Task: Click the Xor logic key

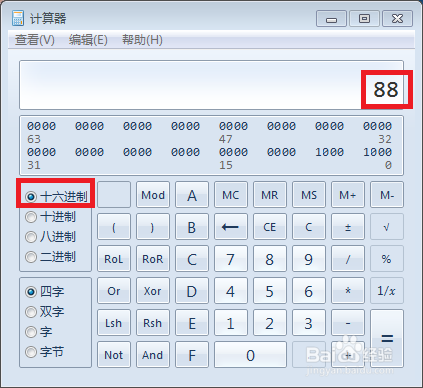Action: (153, 291)
